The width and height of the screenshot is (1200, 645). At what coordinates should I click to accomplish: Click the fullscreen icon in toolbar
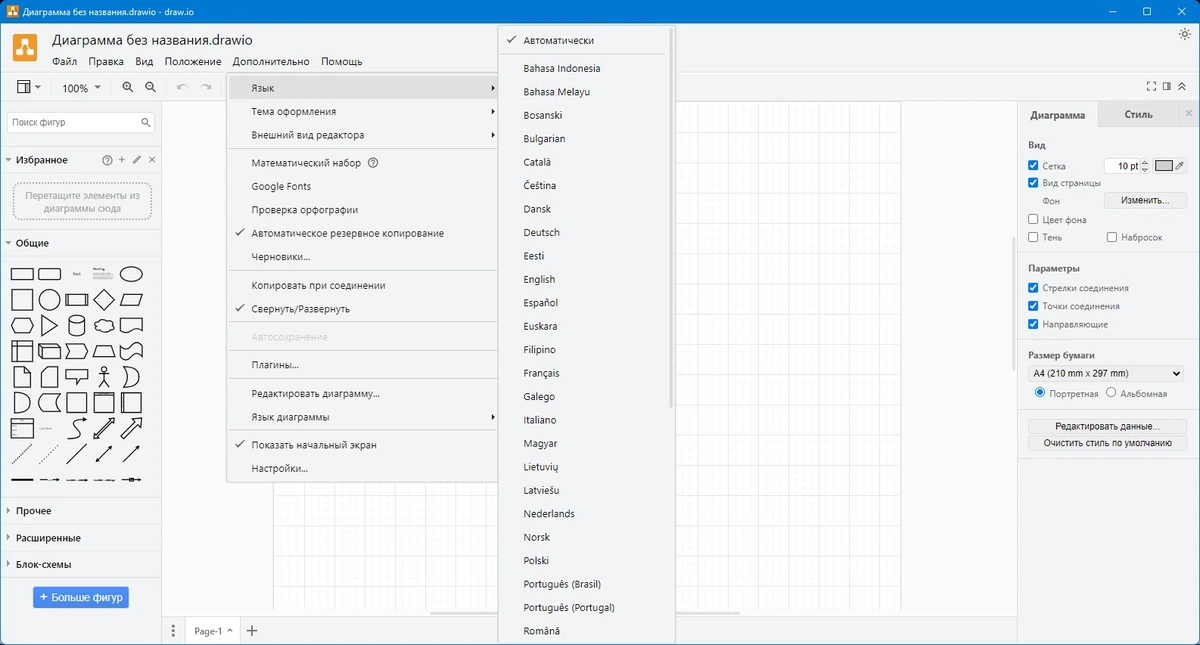1152,87
